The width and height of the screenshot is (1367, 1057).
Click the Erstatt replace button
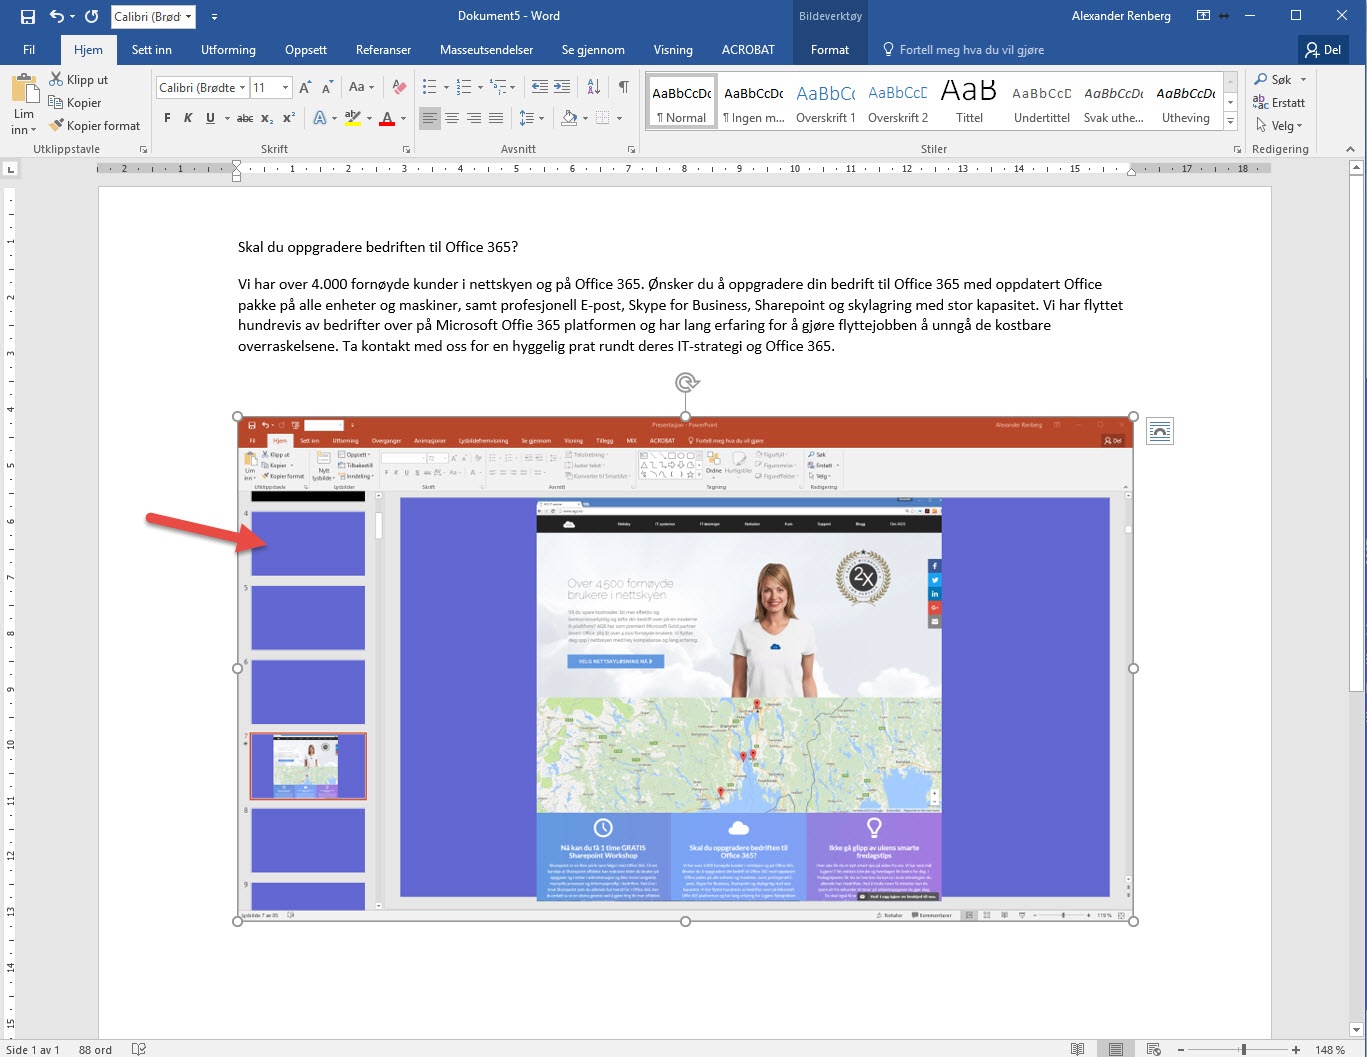point(1279,103)
